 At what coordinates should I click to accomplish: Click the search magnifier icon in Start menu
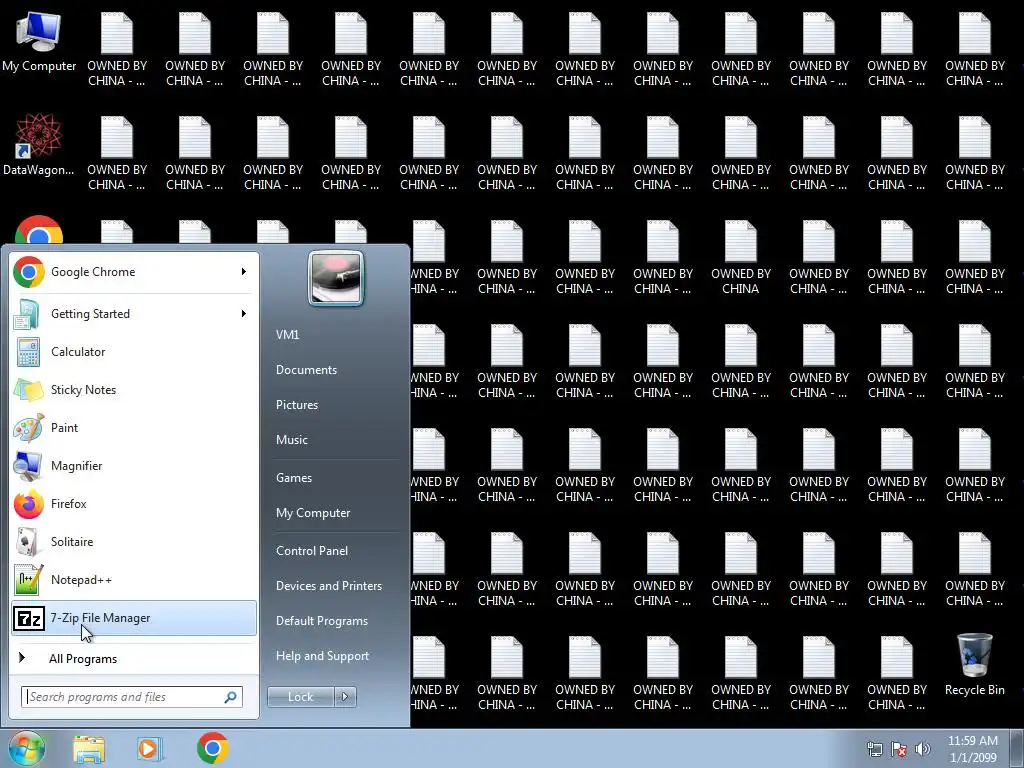point(230,697)
